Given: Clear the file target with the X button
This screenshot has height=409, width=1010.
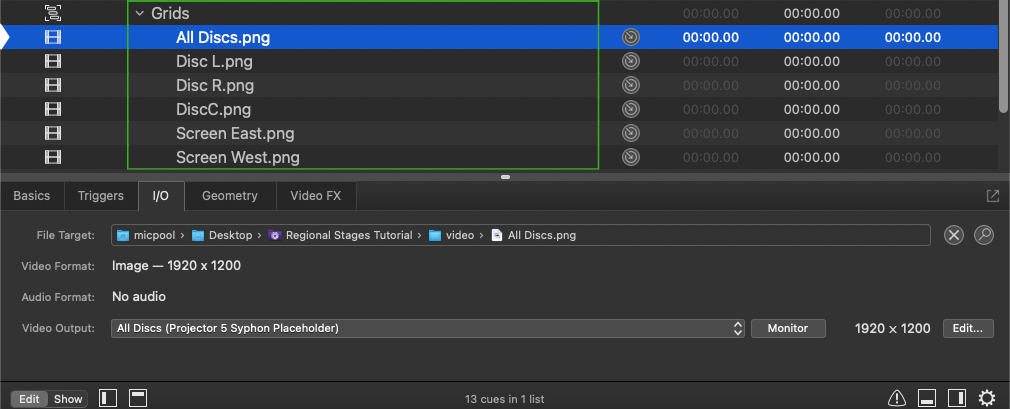Looking at the screenshot, I should pos(954,235).
